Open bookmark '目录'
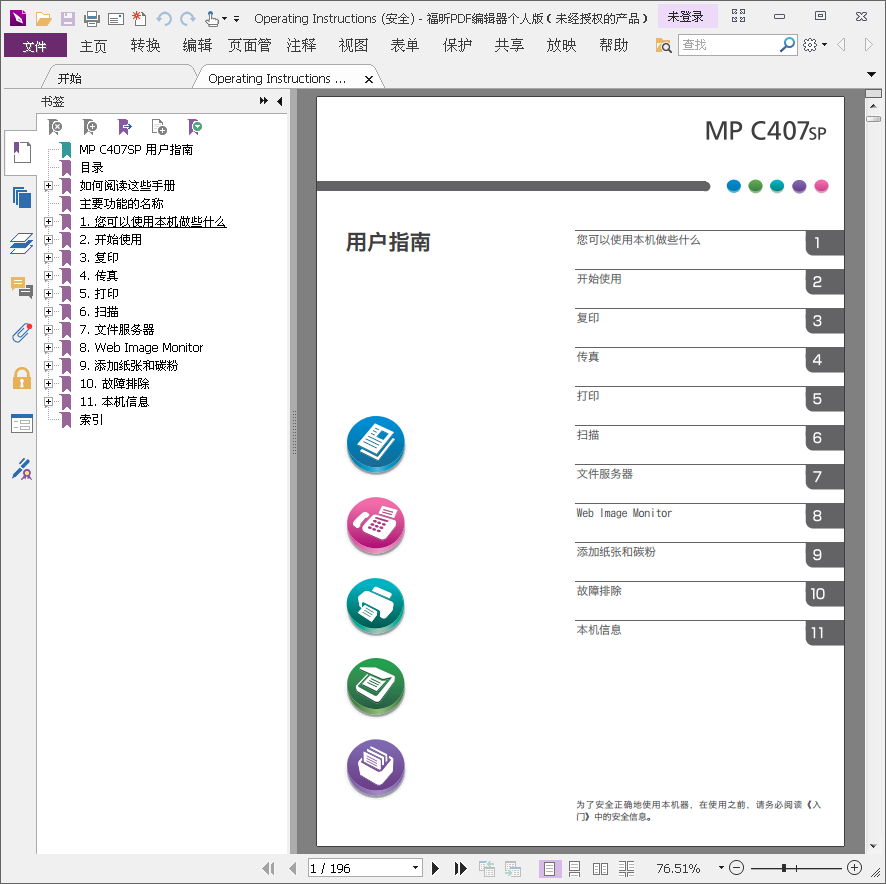This screenshot has height=884, width=886. [92, 167]
